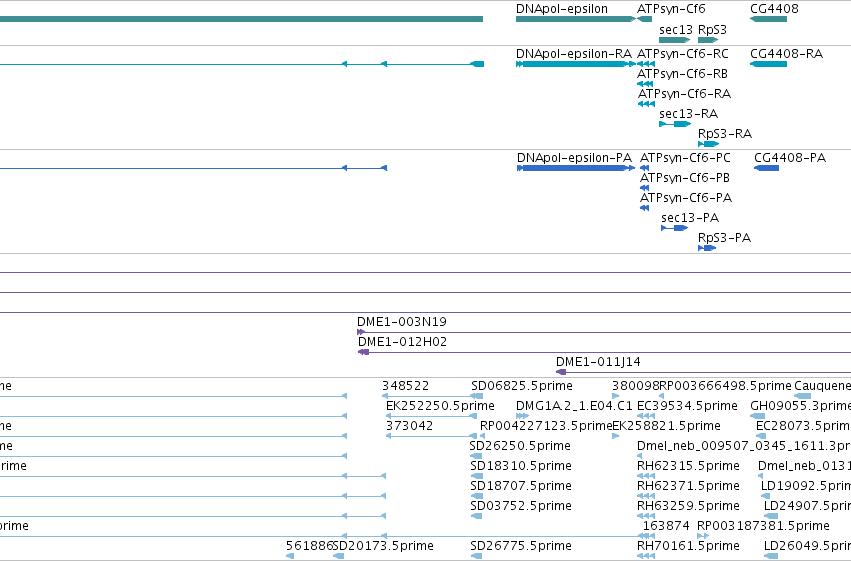Image resolution: width=851 pixels, height=561 pixels.
Task: Select EST RP003187381.5prime
Action: point(703,537)
